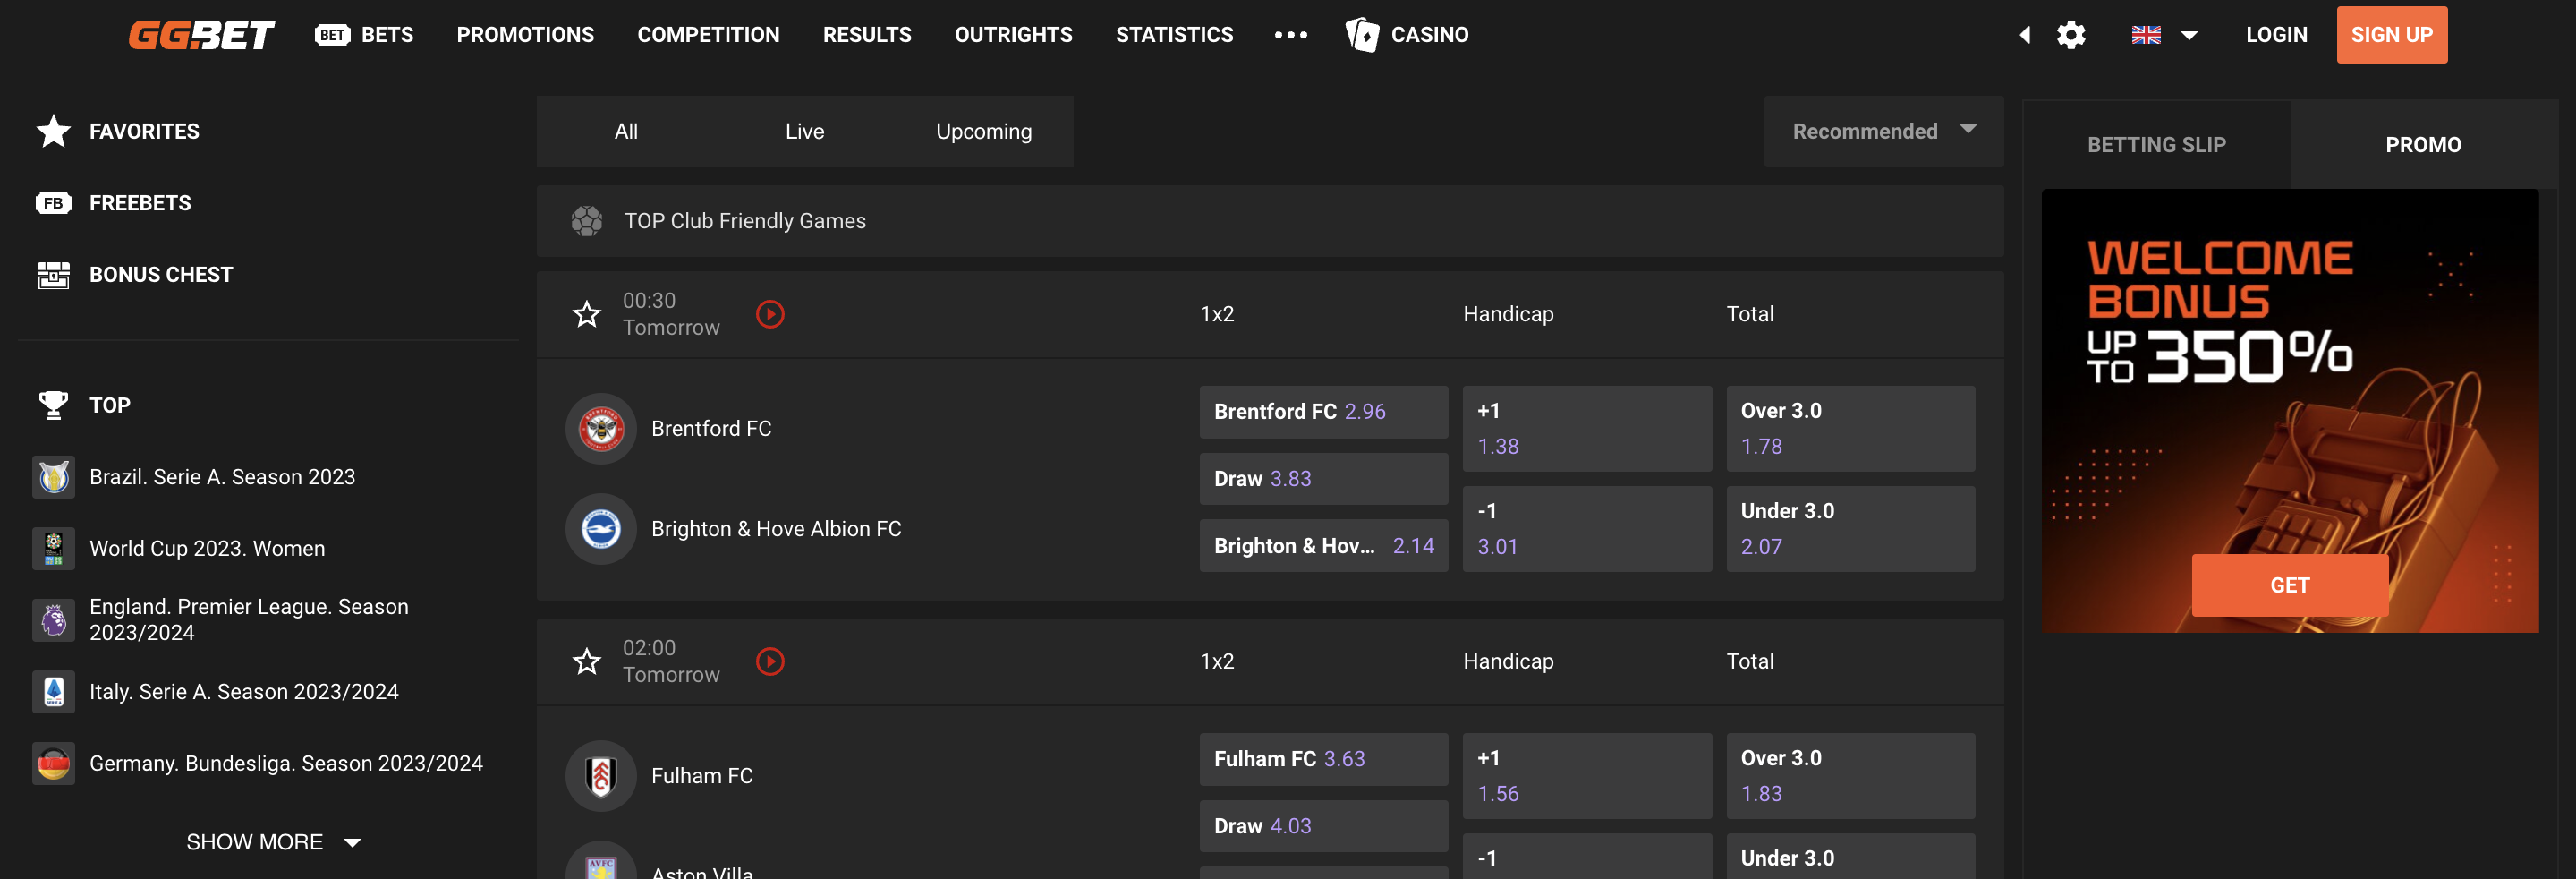This screenshot has width=2576, height=879.
Task: Favorite the Brentford vs Brighton match star
Action: tap(587, 314)
